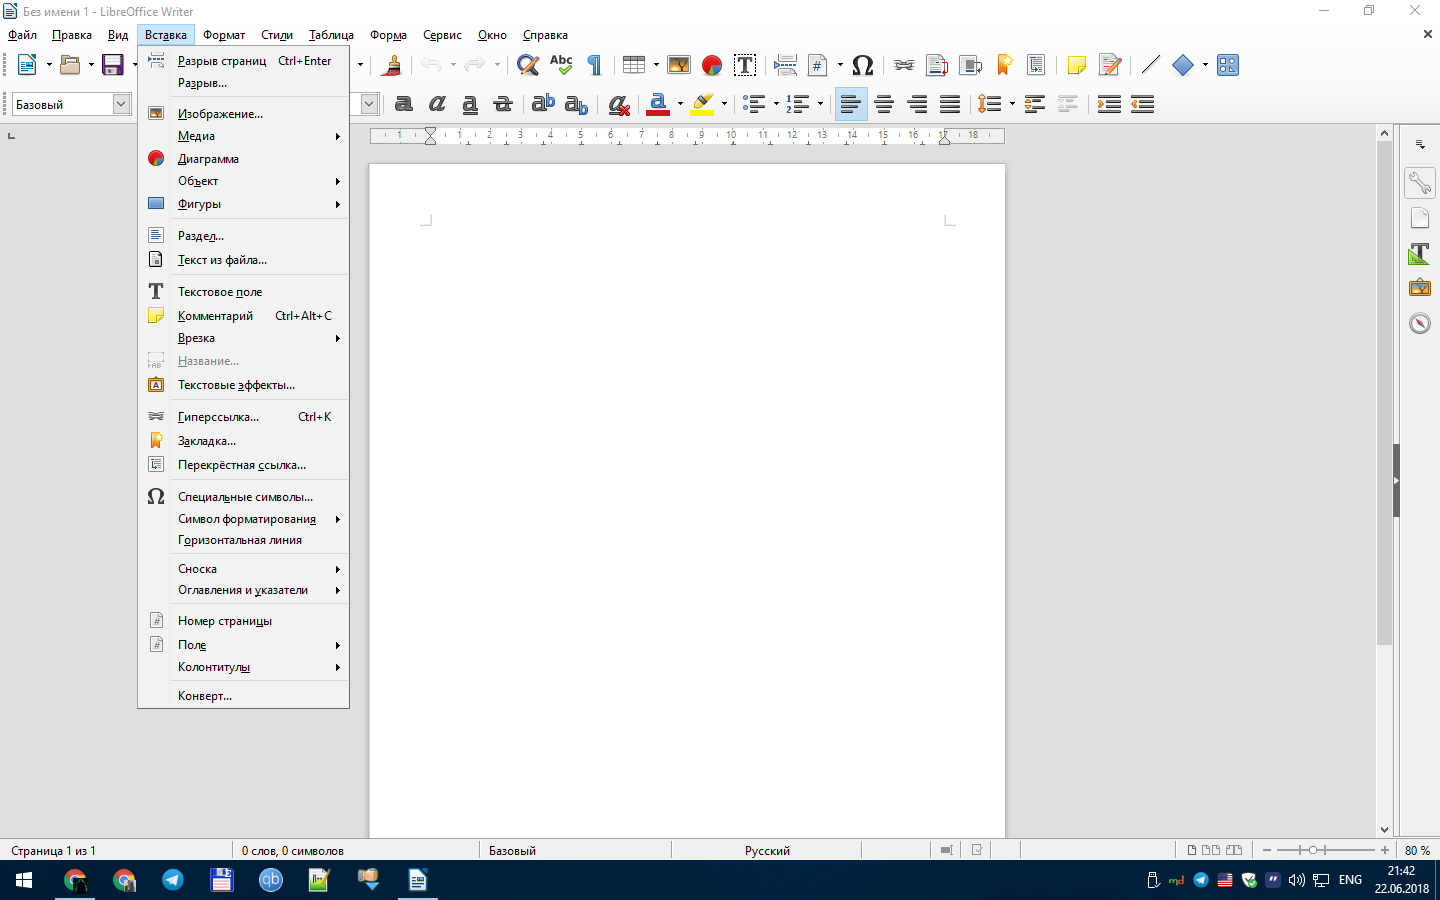Insert a table from the toolbar

[634, 65]
